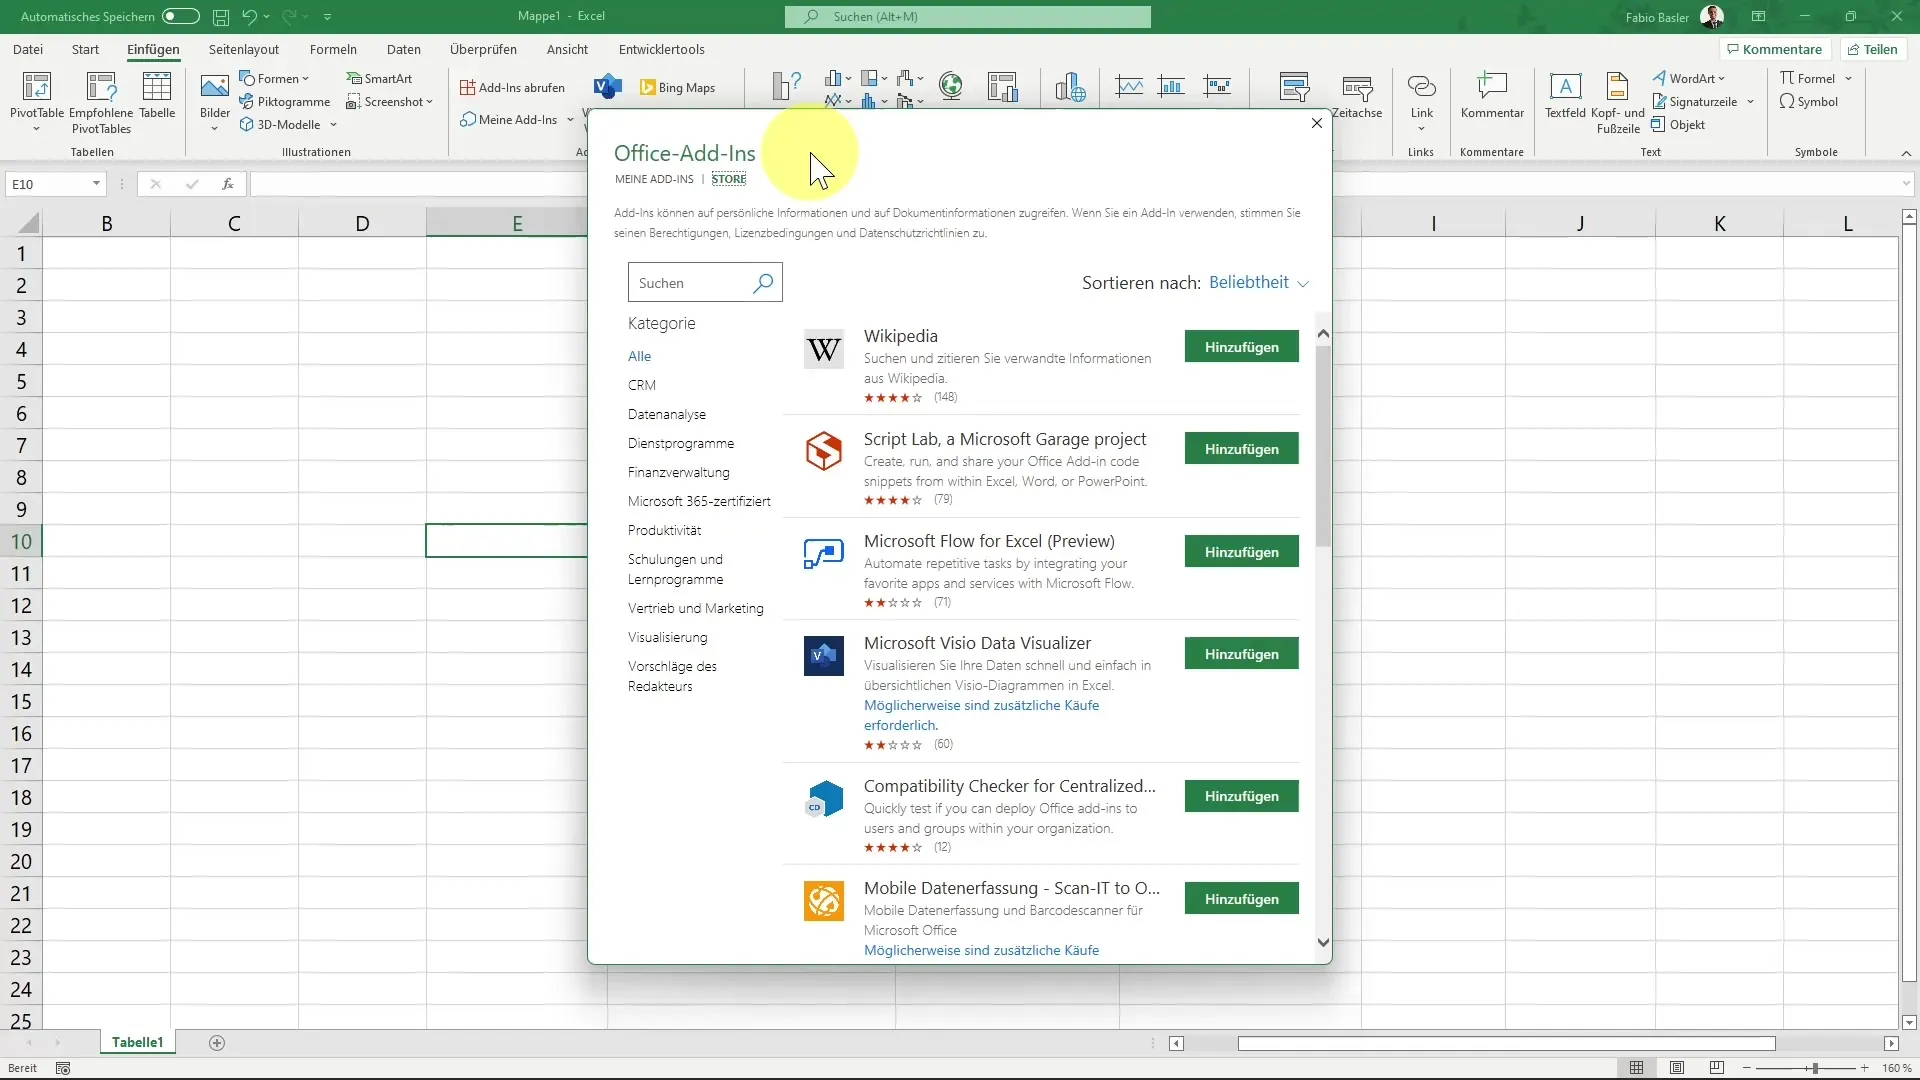Close the Office-Add-Ins dialog

point(1316,123)
